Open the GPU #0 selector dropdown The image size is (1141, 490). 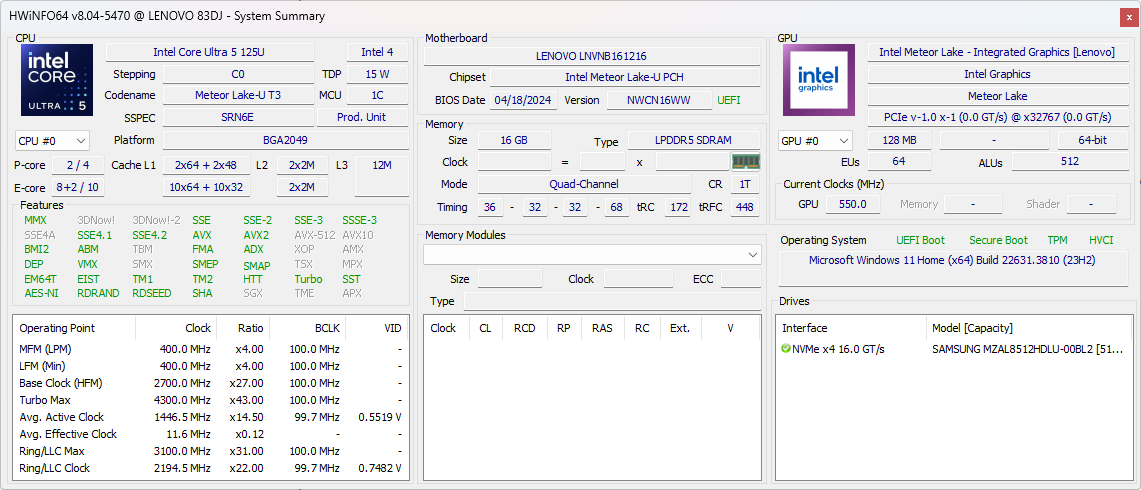tap(816, 141)
